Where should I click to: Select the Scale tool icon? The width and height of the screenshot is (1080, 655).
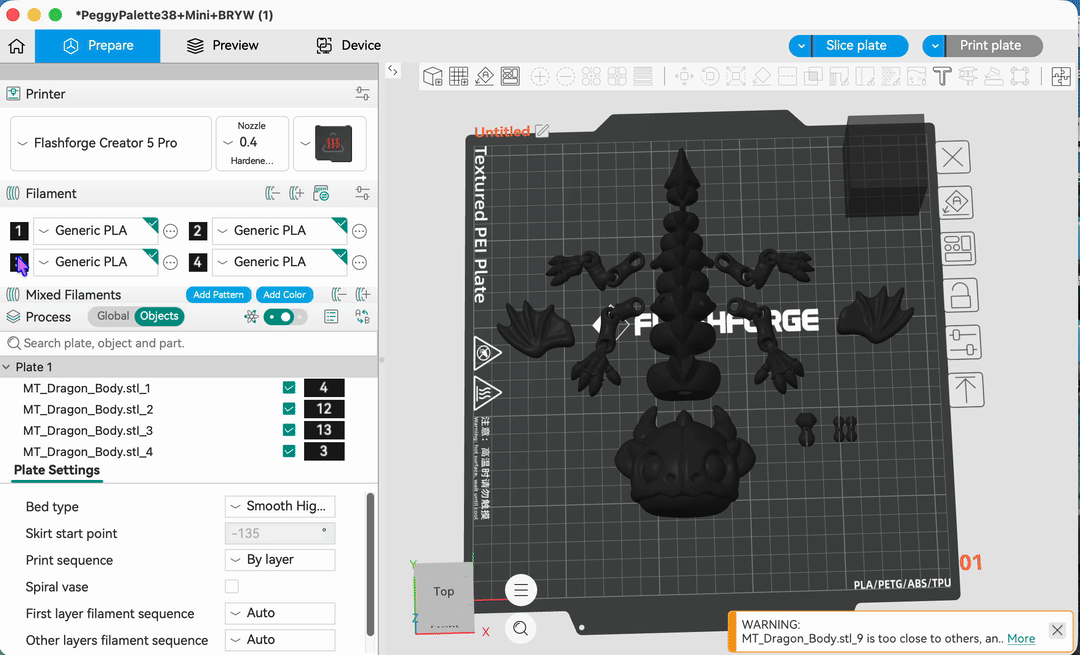(736, 76)
